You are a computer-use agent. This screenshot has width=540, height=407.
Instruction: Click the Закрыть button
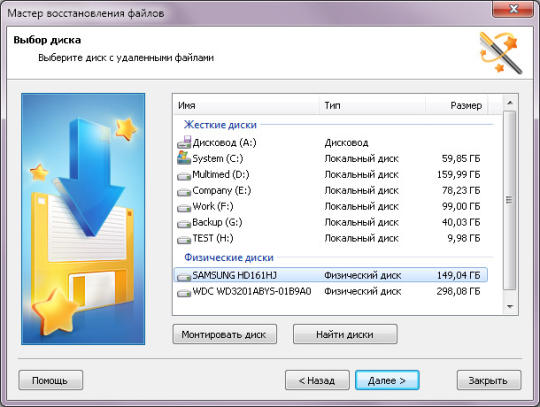tap(489, 380)
